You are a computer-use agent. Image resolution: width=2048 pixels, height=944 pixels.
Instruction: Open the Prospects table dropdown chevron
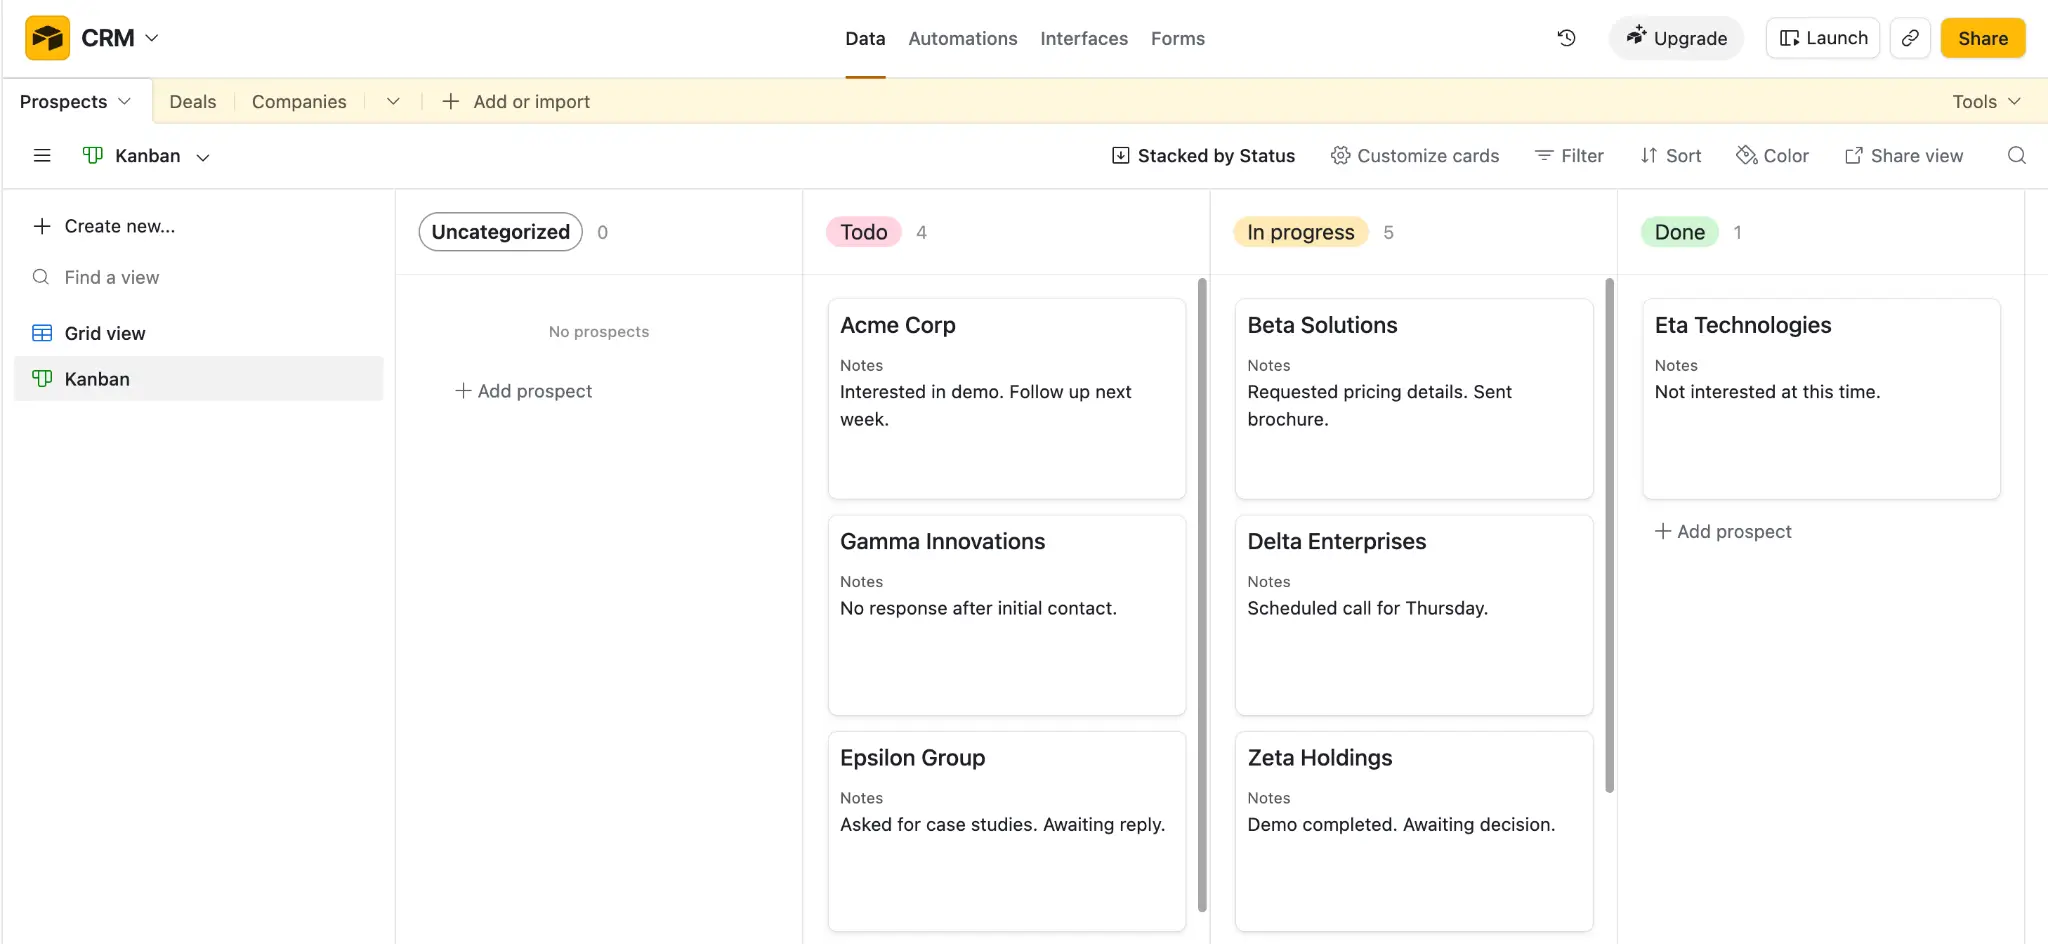coord(125,101)
